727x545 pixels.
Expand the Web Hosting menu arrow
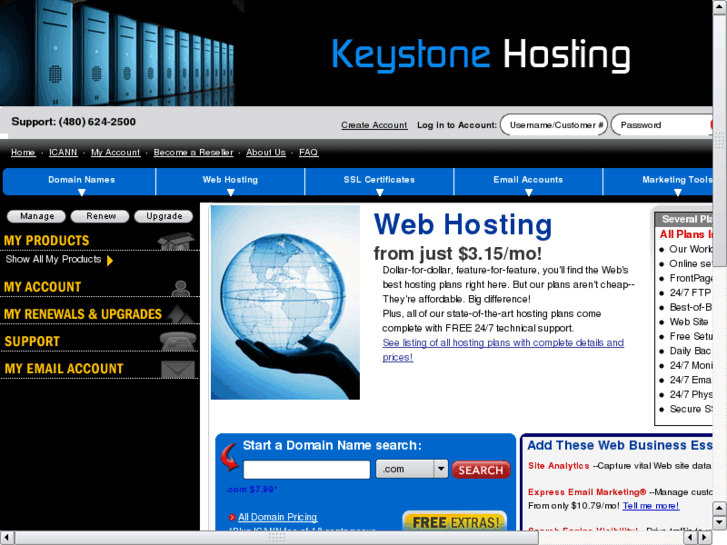(230, 192)
